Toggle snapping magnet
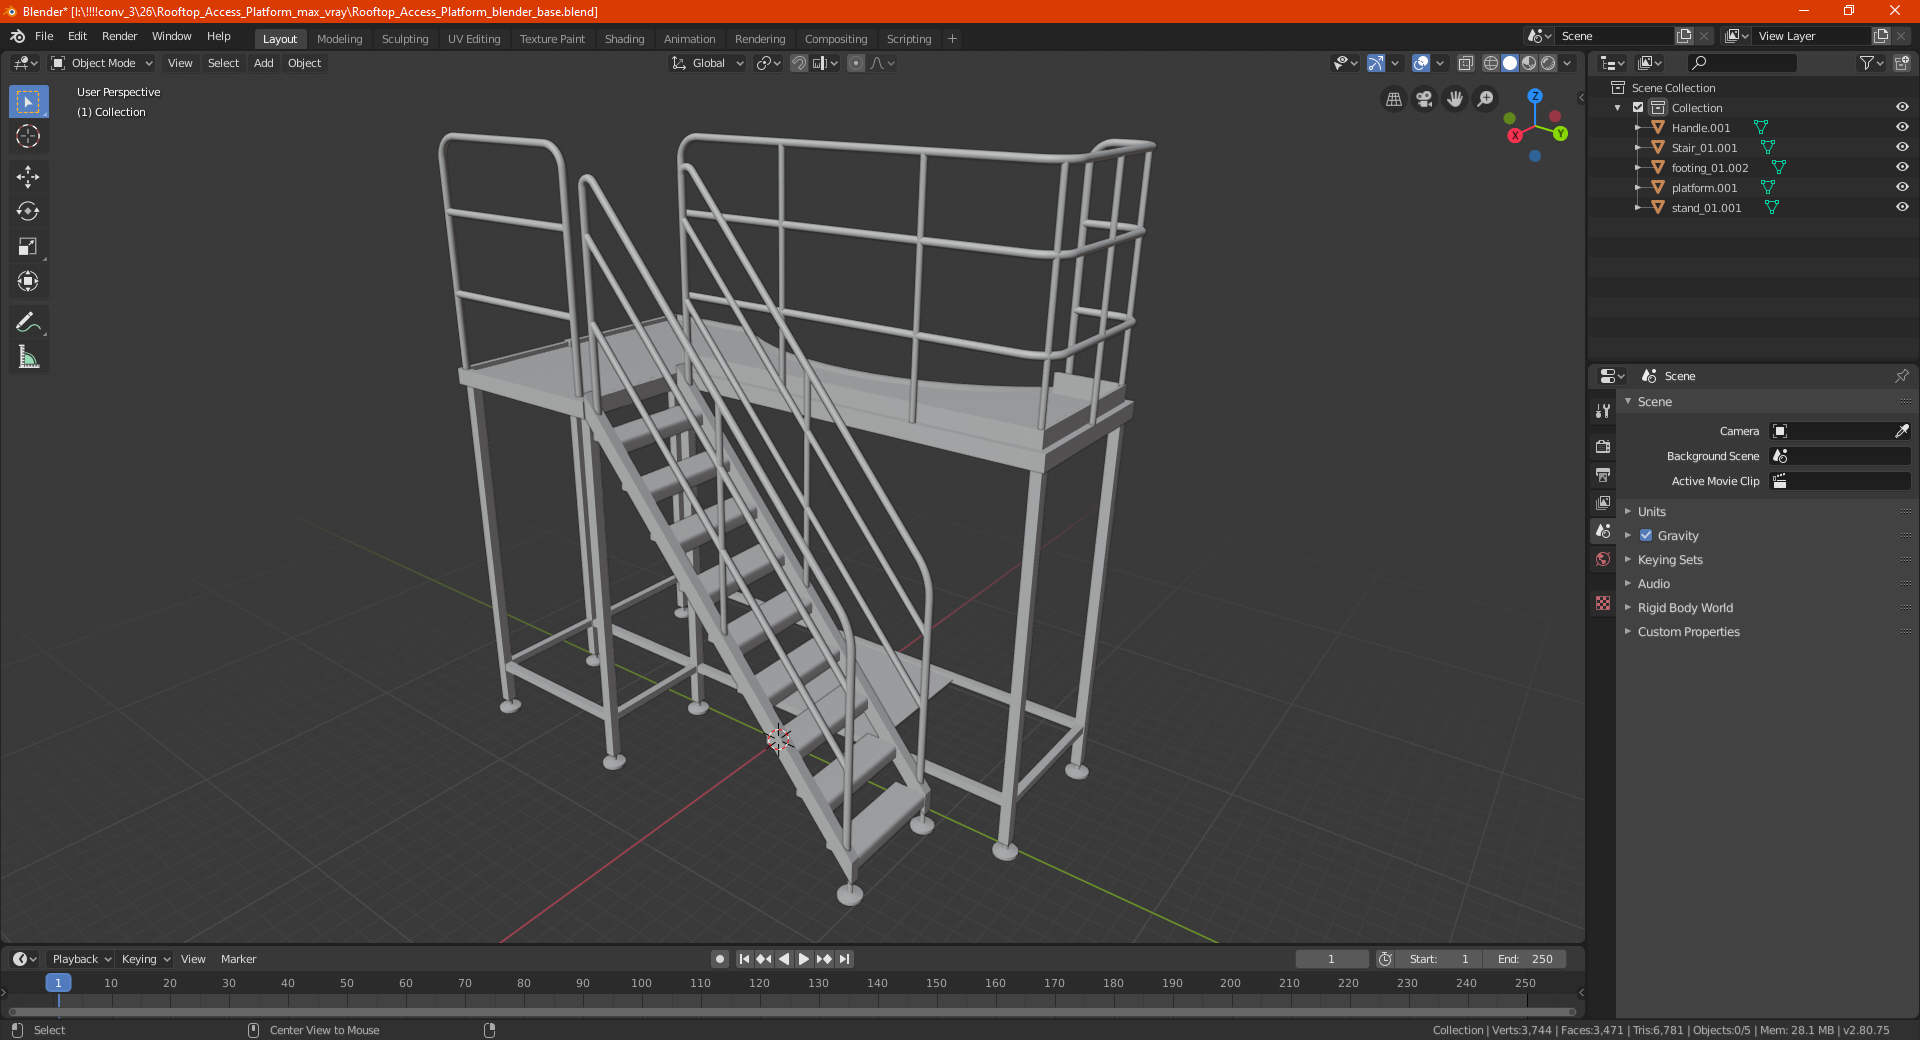The height and width of the screenshot is (1040, 1920). (x=799, y=63)
